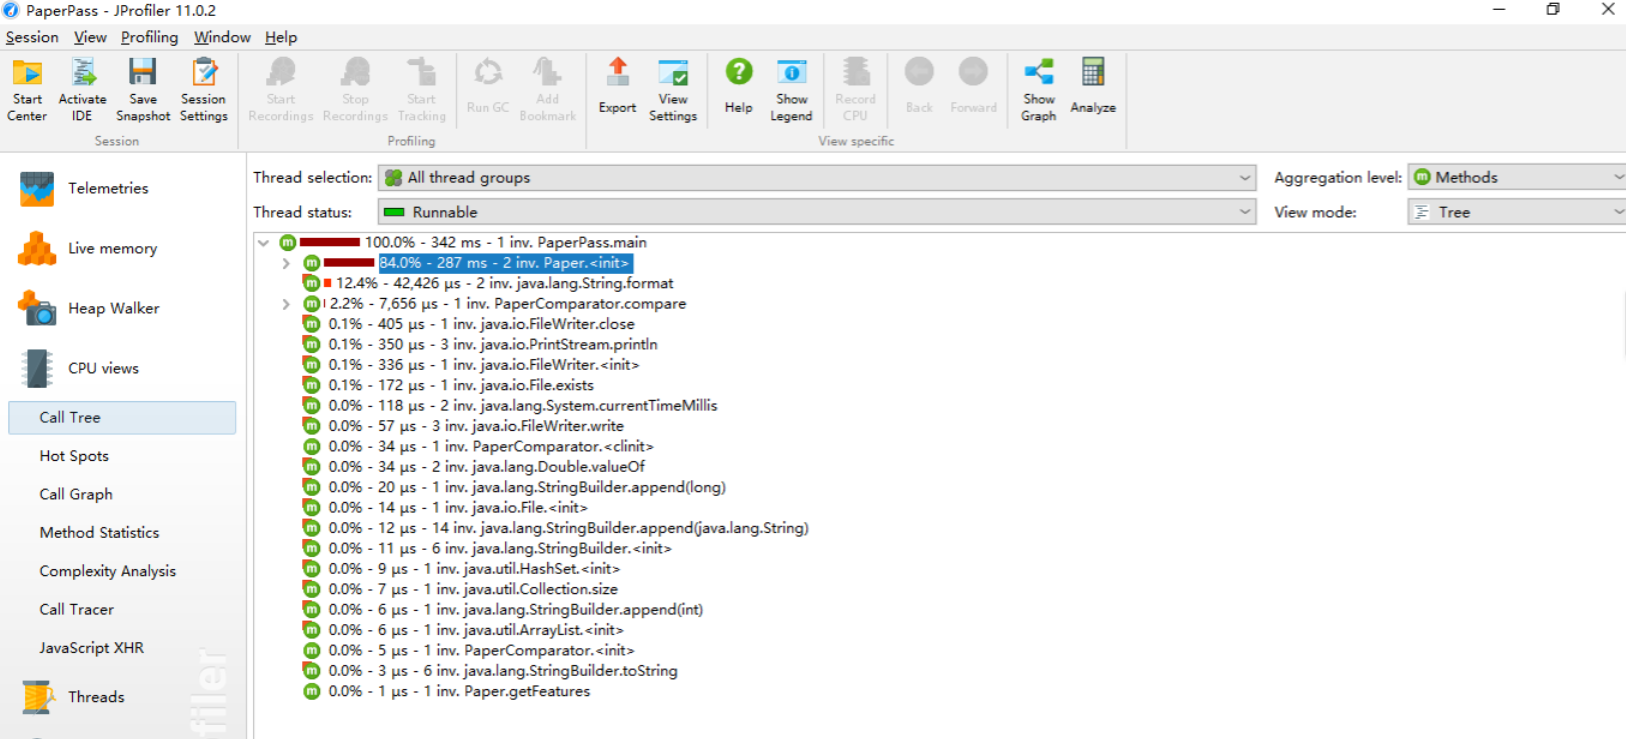Open the Thread status dropdown
The image size is (1626, 739).
click(817, 212)
